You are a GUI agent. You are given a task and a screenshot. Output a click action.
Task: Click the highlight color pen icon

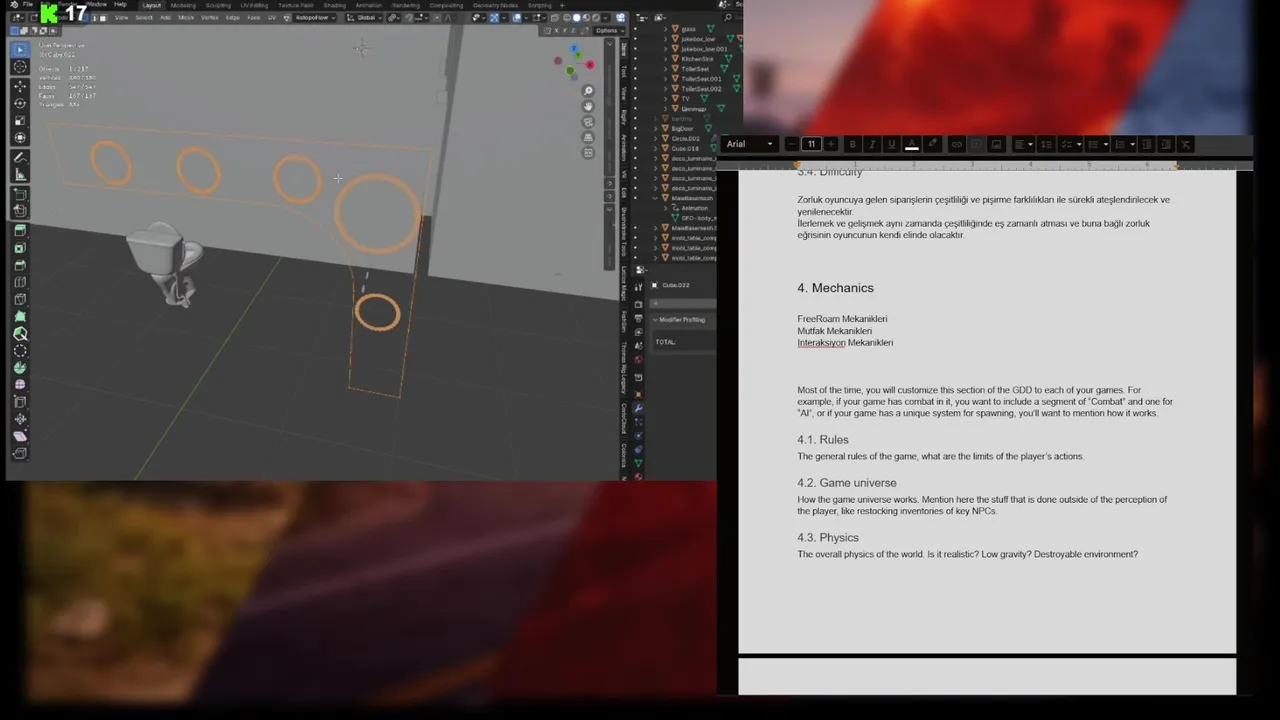coord(932,144)
